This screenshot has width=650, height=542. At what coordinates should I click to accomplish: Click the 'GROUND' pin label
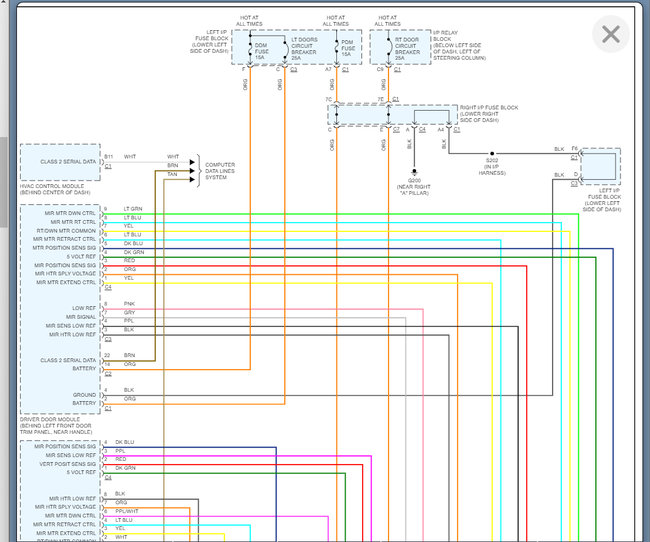84,395
